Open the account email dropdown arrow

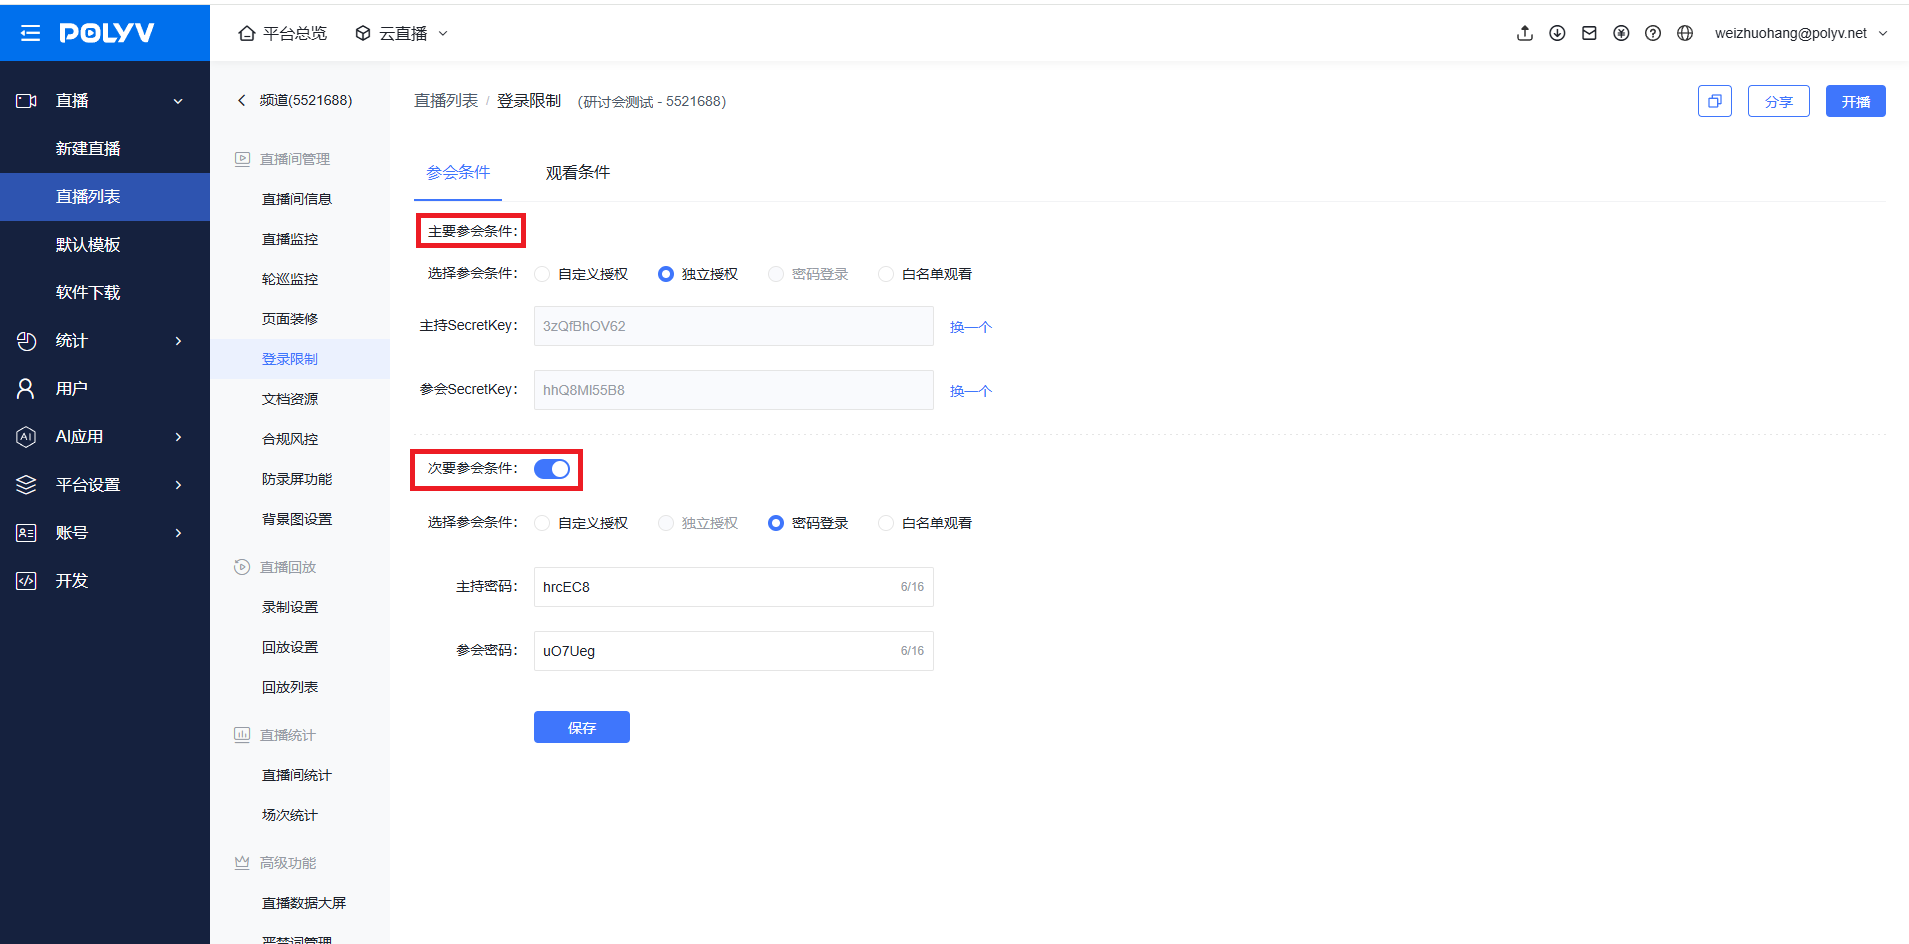1883,33
